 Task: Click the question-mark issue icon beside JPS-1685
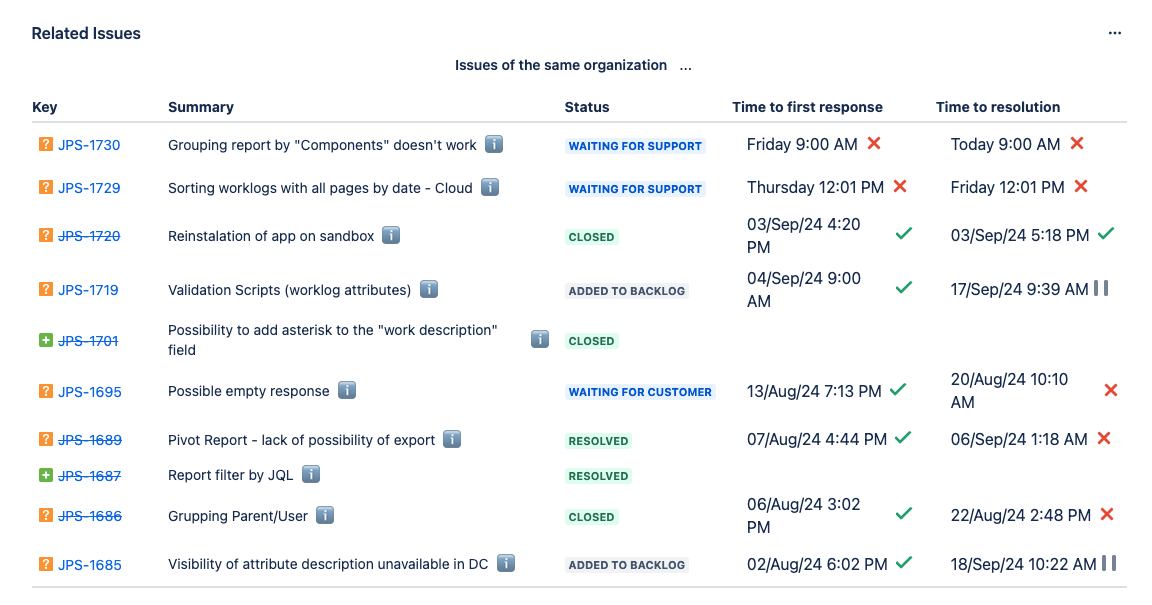point(45,564)
